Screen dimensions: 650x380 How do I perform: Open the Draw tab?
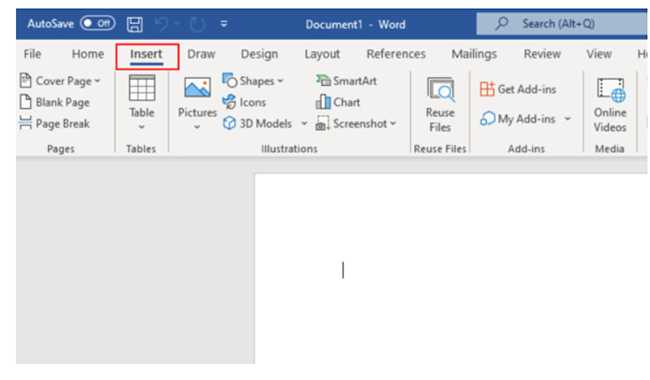point(201,54)
